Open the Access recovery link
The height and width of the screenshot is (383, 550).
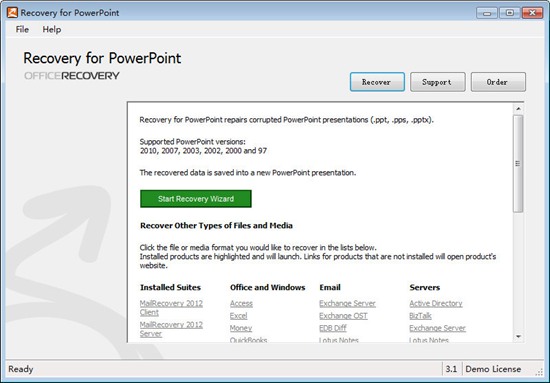(241, 303)
